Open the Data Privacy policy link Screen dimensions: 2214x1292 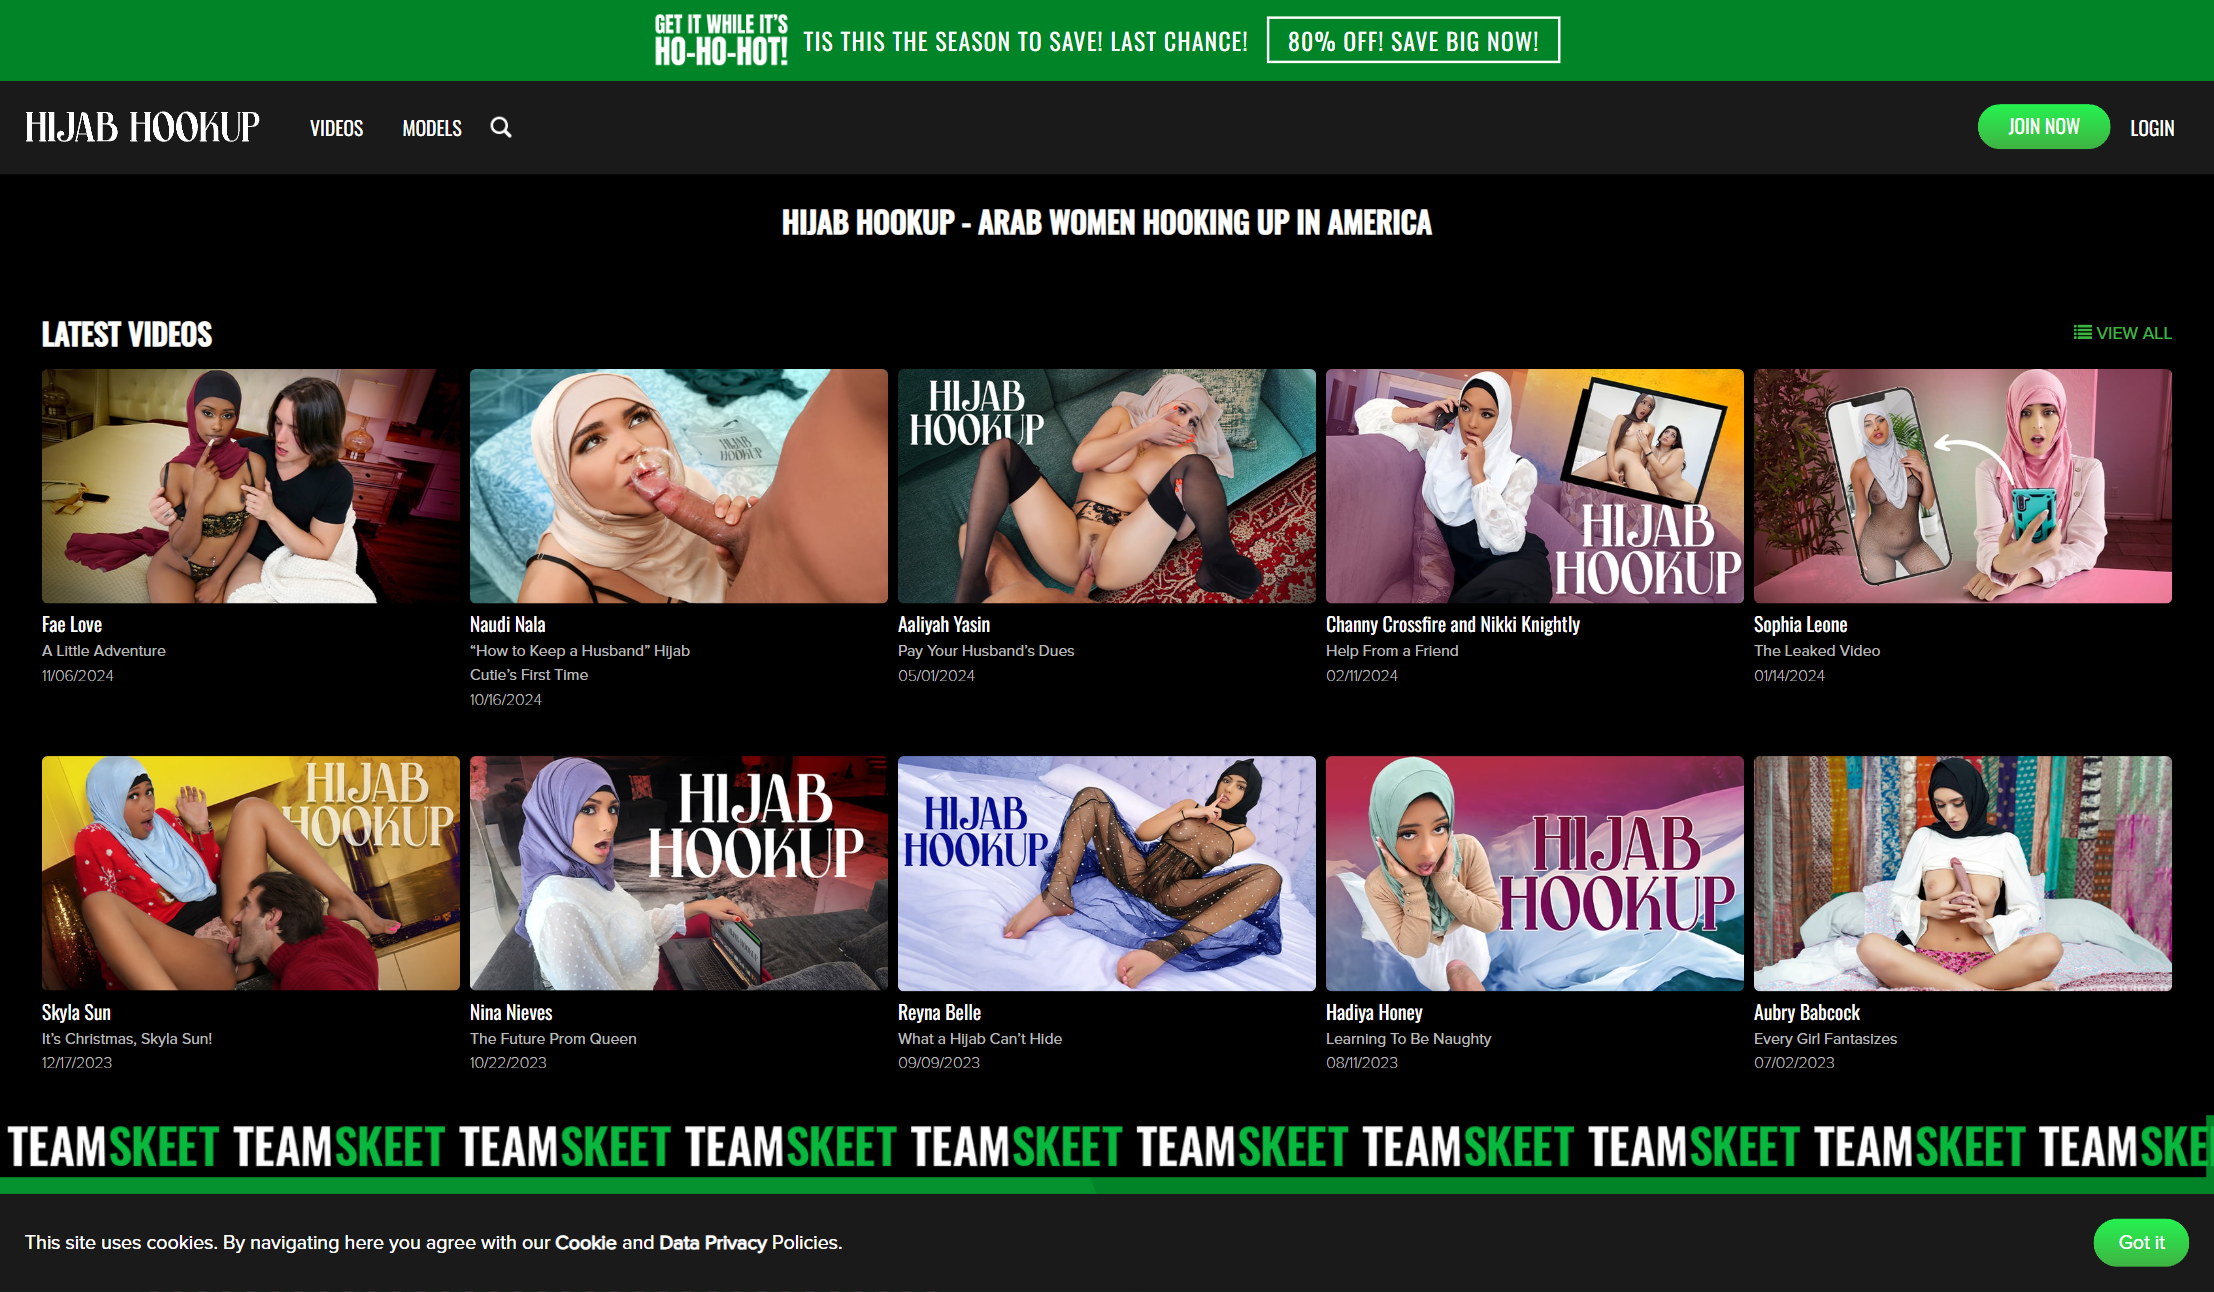[713, 1242]
